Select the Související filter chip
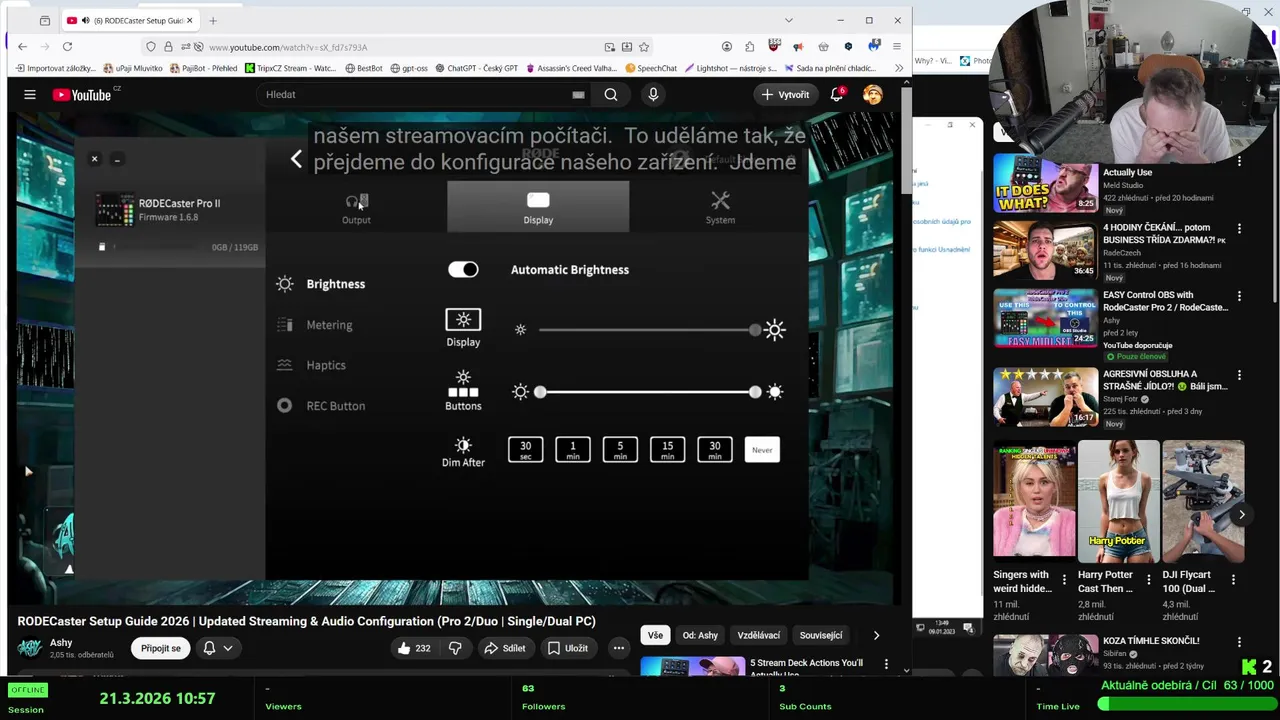 click(821, 635)
